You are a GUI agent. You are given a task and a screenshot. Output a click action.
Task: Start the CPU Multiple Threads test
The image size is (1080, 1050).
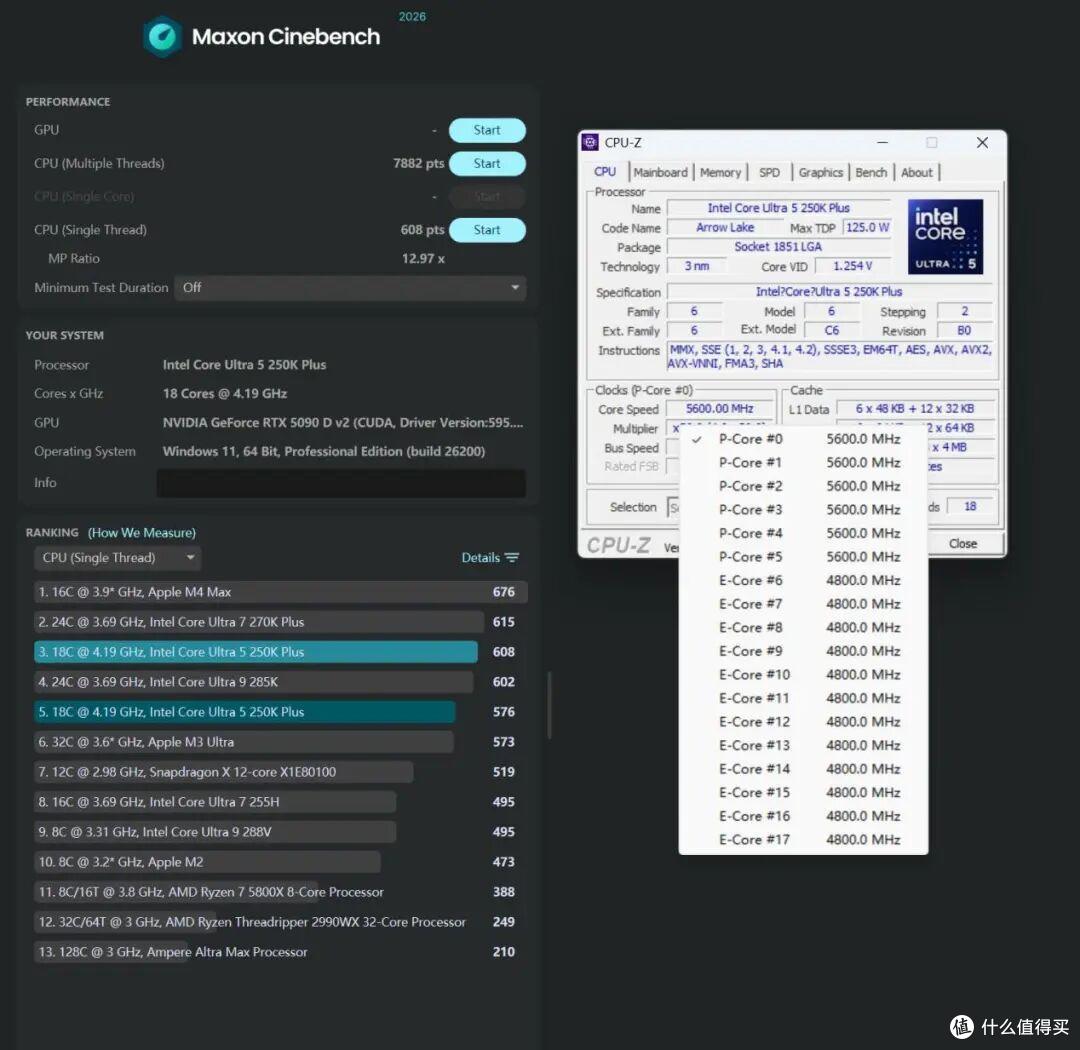coord(487,163)
